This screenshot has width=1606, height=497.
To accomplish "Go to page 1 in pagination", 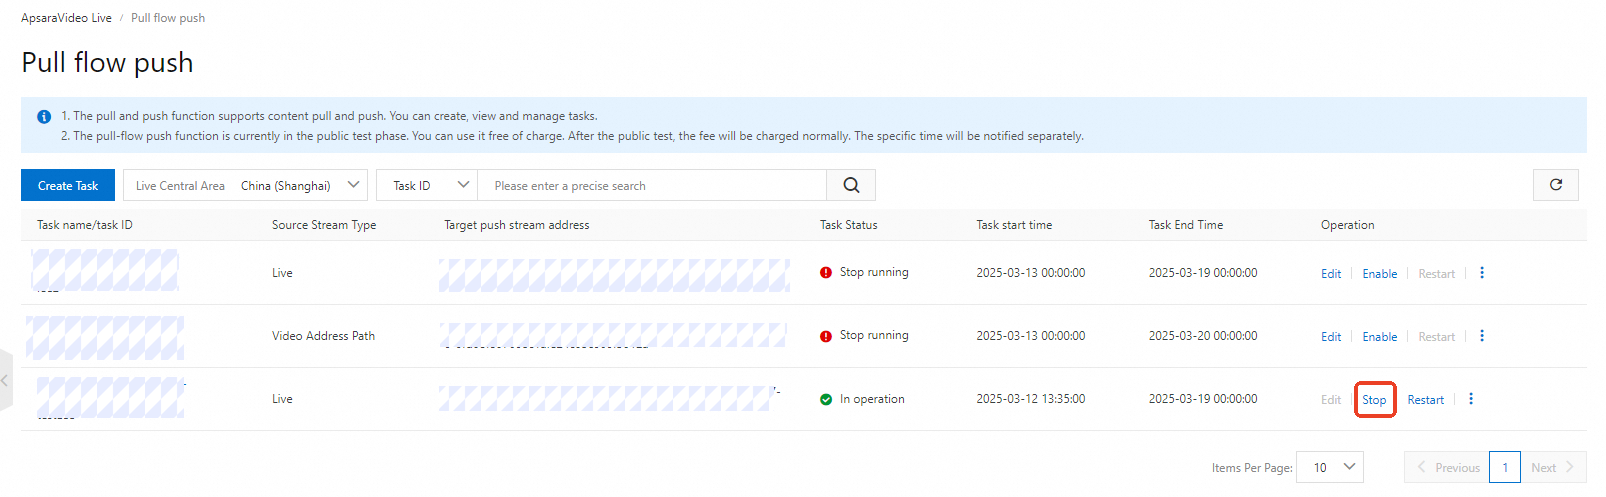I will pyautogui.click(x=1505, y=467).
